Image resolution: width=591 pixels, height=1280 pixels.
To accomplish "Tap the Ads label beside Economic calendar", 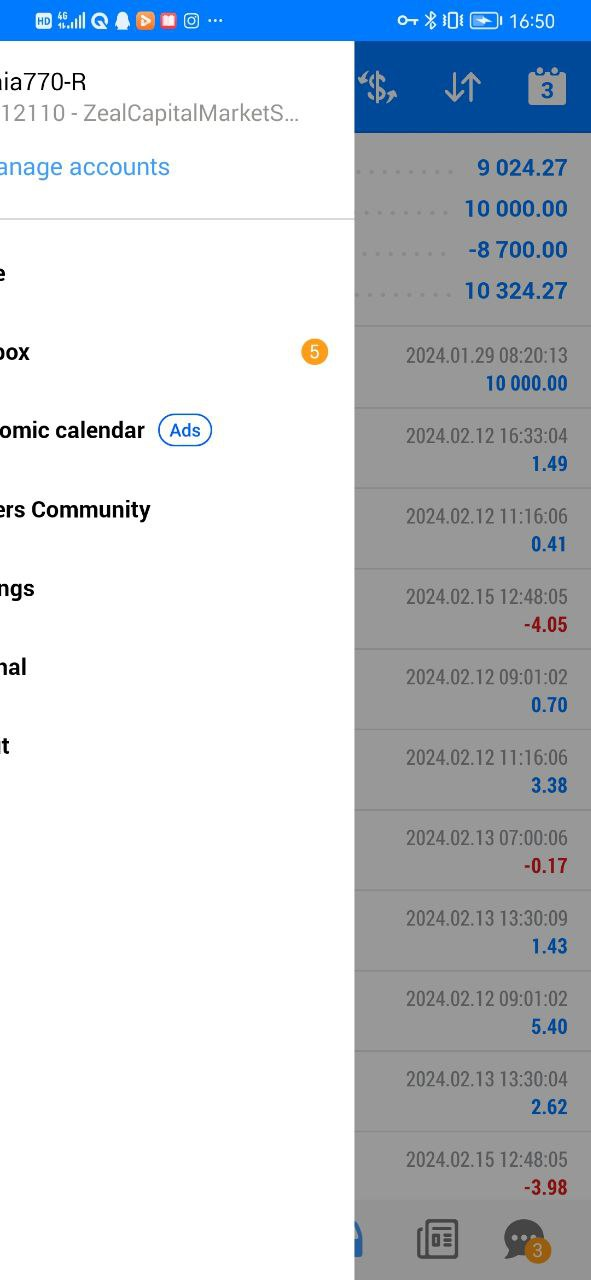I will (x=185, y=430).
